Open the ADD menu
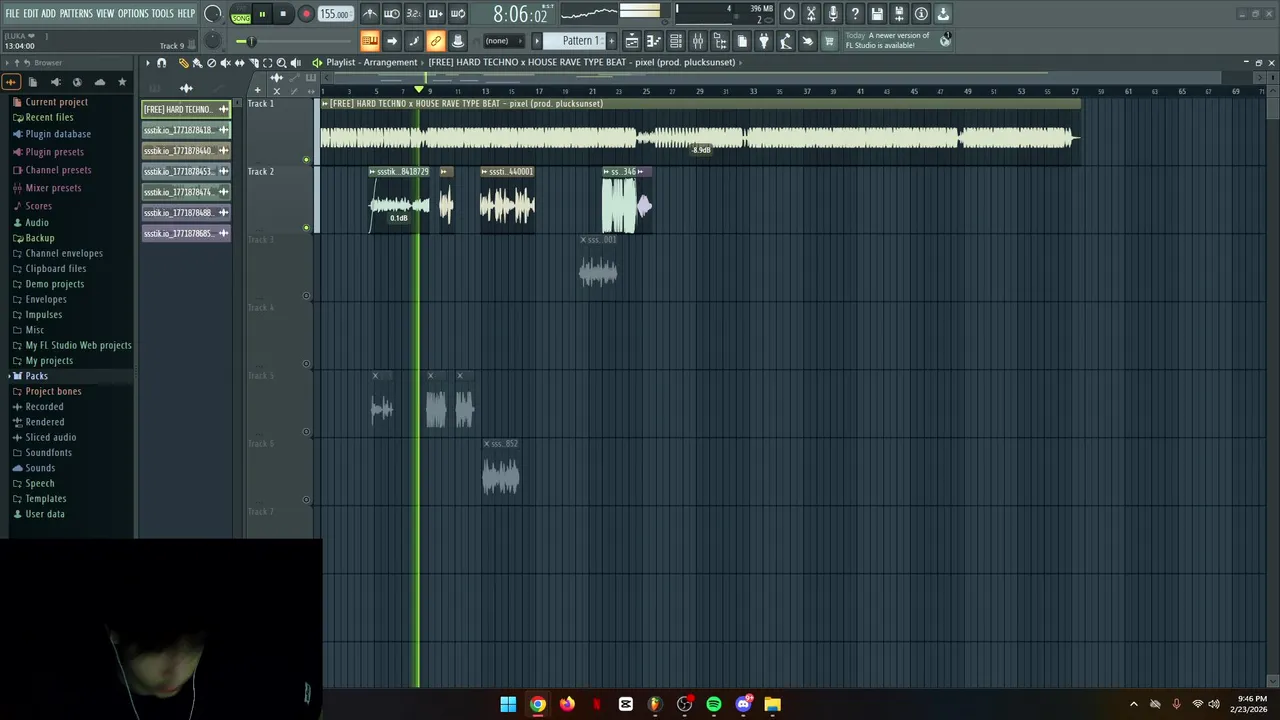 tap(48, 14)
